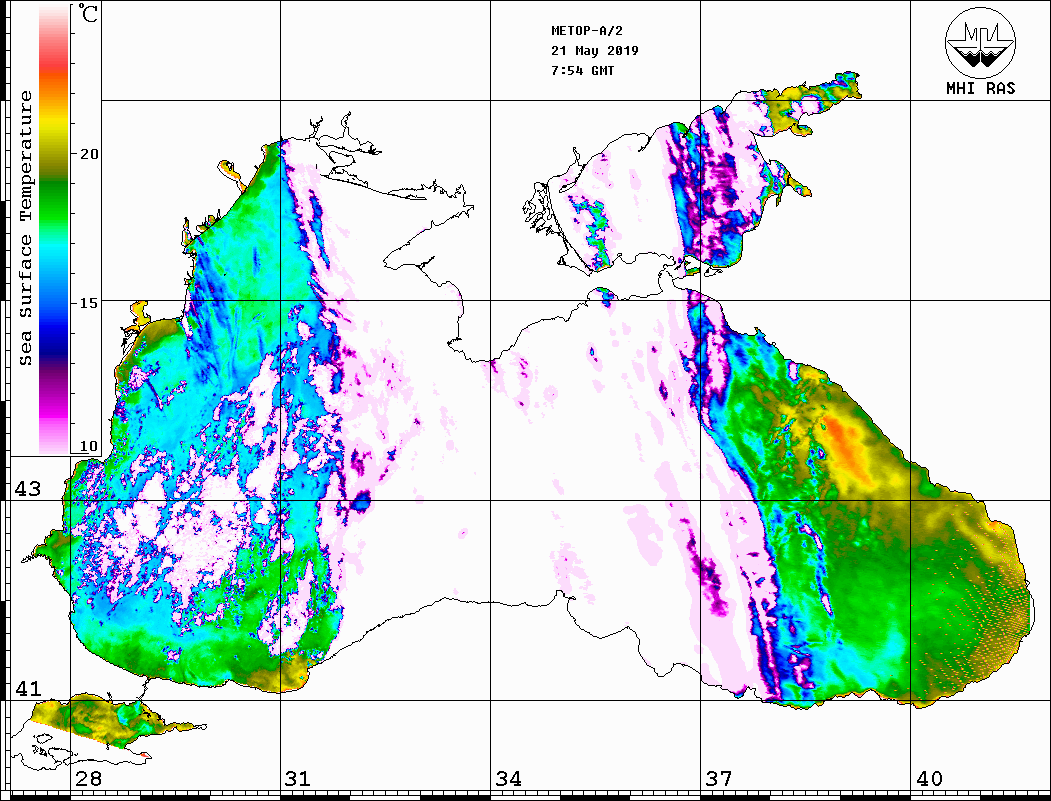Click the latitude label '41'
Screen dimensions: 1051x801
[28, 688]
